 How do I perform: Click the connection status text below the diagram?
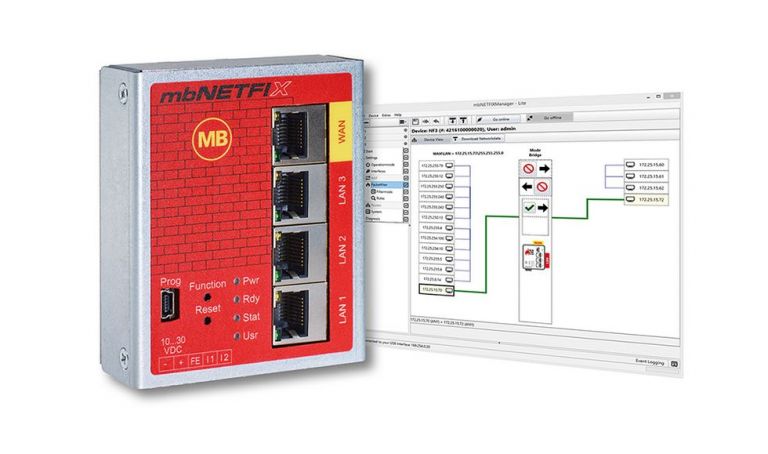pos(442,324)
